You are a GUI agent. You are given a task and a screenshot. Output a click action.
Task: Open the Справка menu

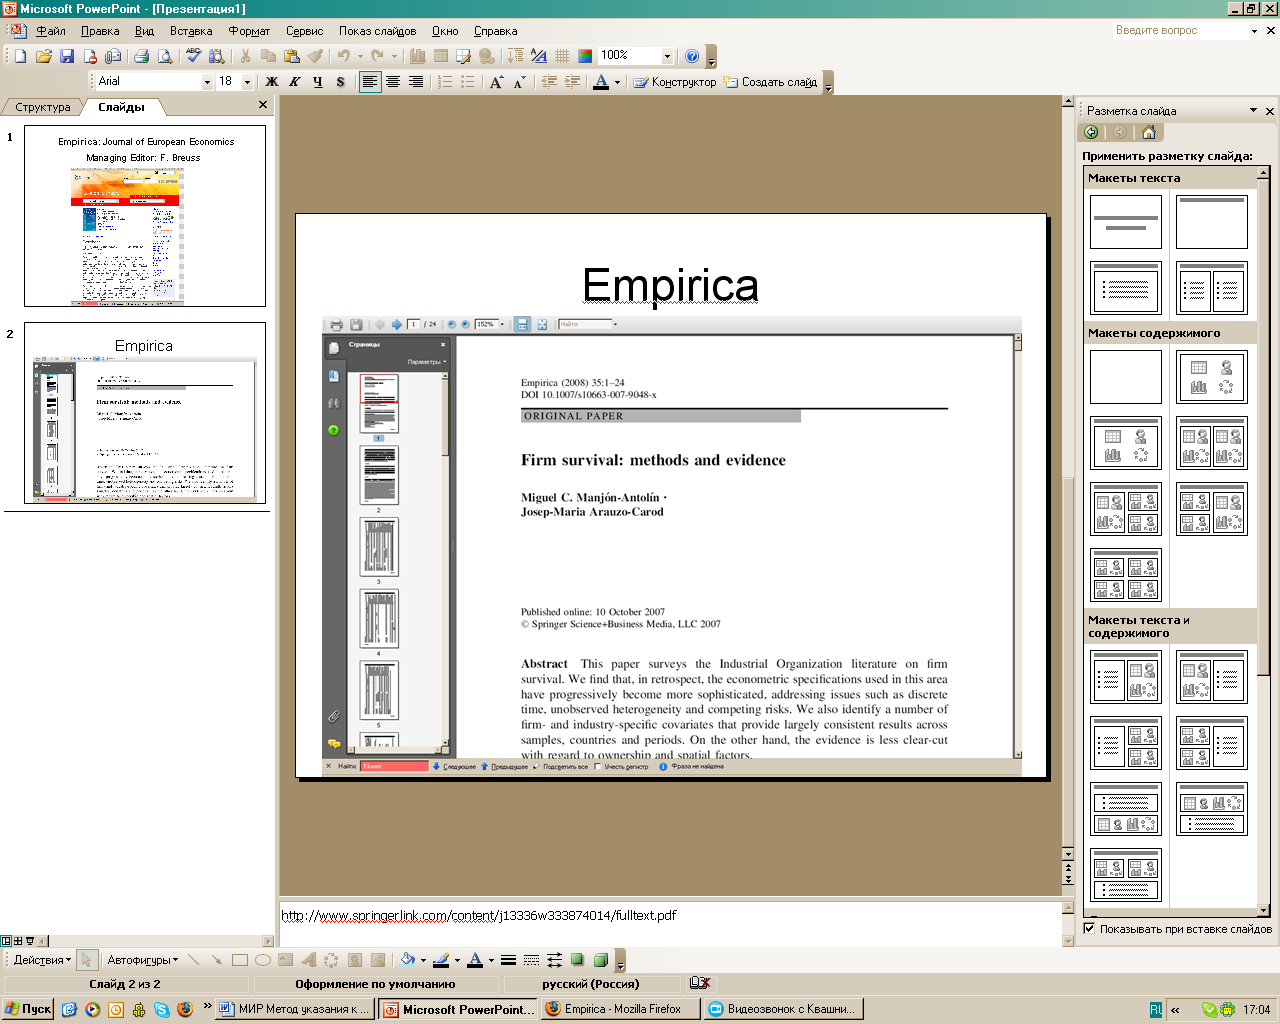point(495,31)
